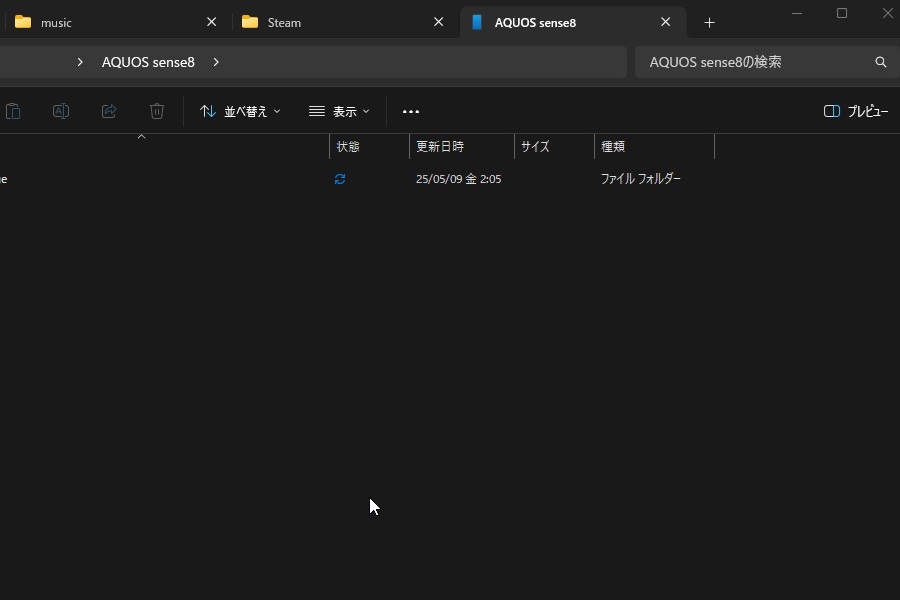Sort by the 種類 column header
Image resolution: width=900 pixels, height=600 pixels.
(654, 146)
